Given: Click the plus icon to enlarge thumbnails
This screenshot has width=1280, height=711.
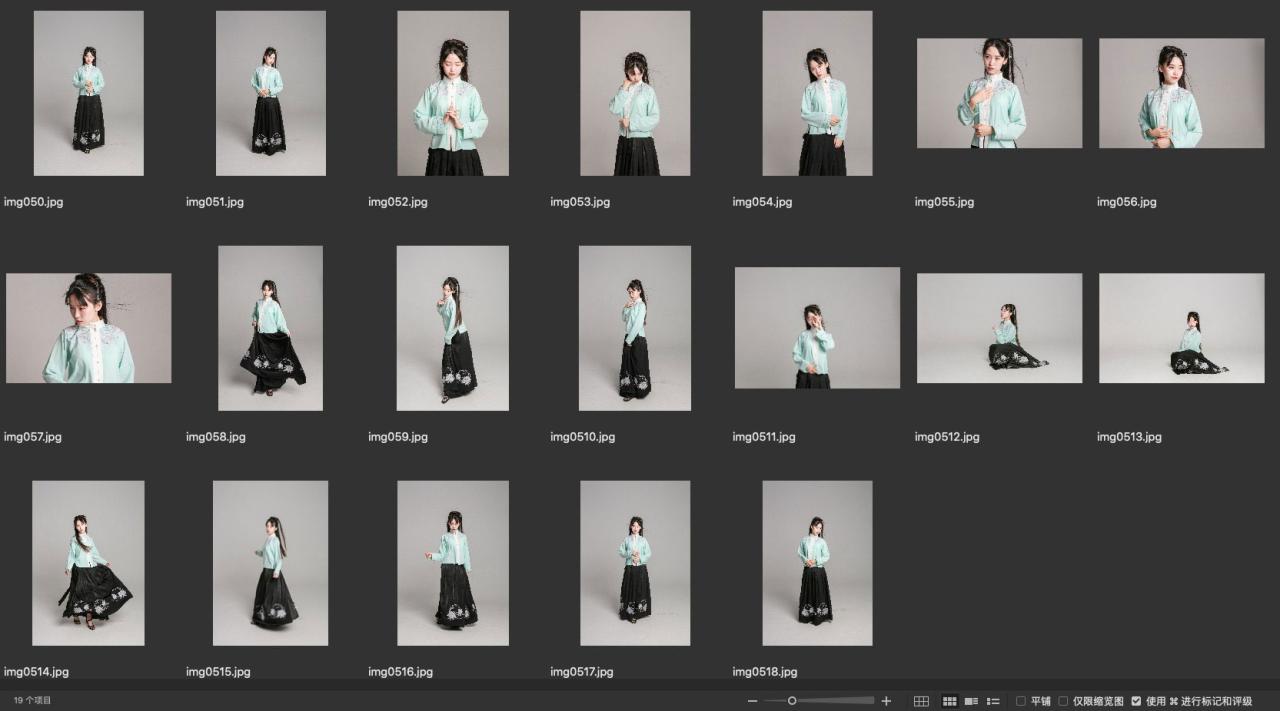Looking at the screenshot, I should (x=886, y=701).
